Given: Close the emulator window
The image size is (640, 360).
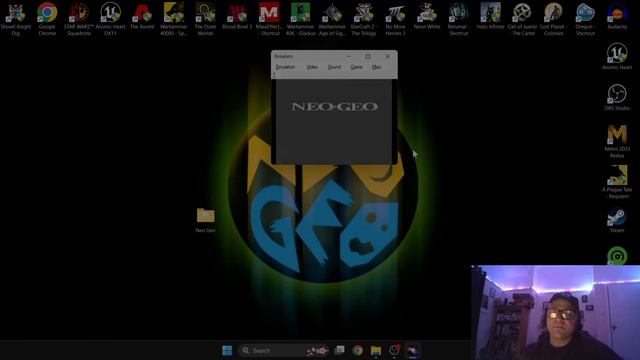Looking at the screenshot, I should point(387,56).
